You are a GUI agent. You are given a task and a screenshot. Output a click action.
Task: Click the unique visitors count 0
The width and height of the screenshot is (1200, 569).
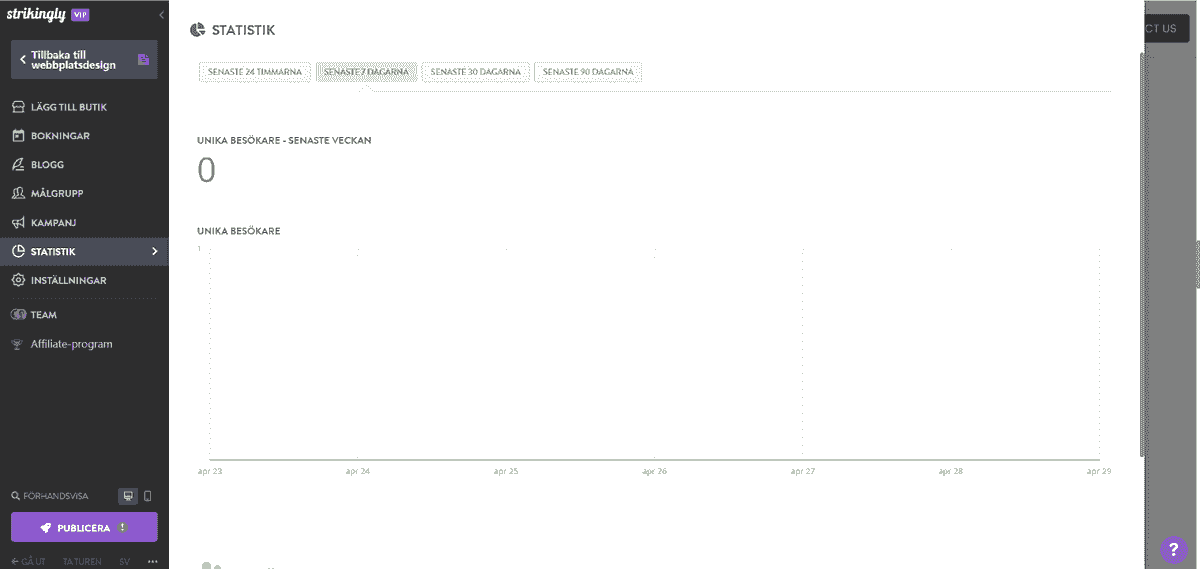206,170
